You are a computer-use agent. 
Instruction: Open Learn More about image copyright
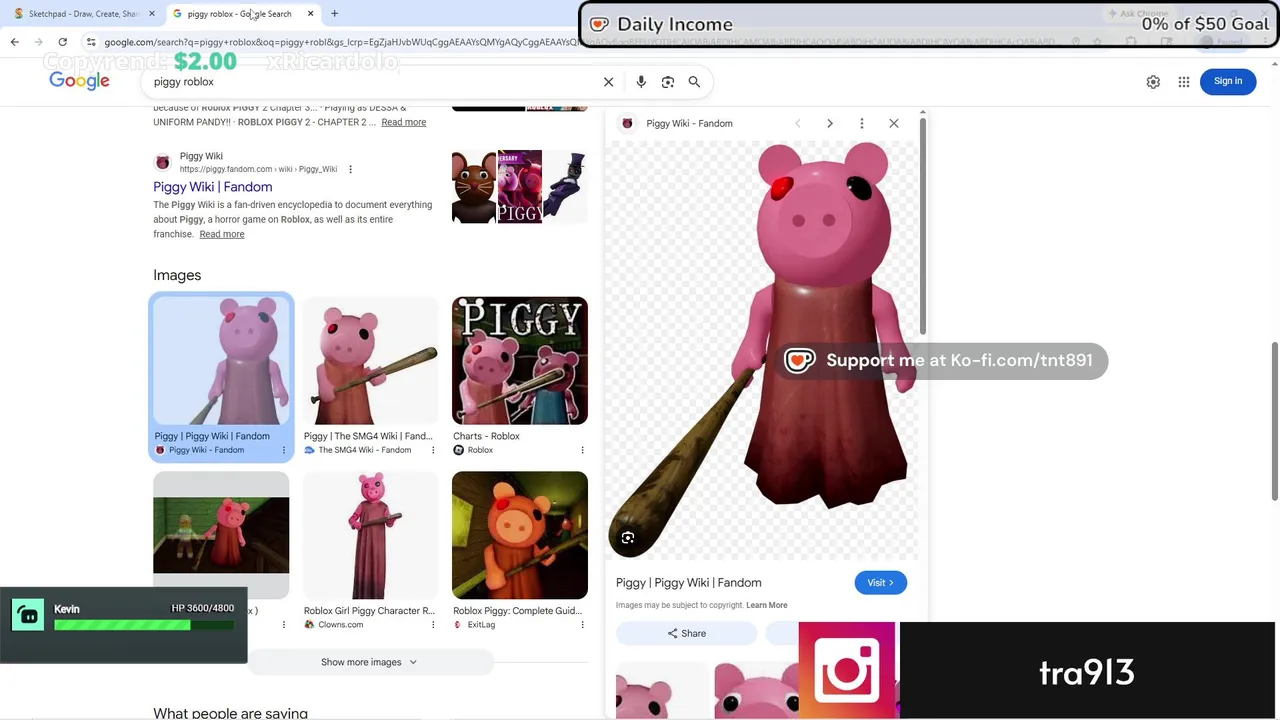click(x=766, y=605)
